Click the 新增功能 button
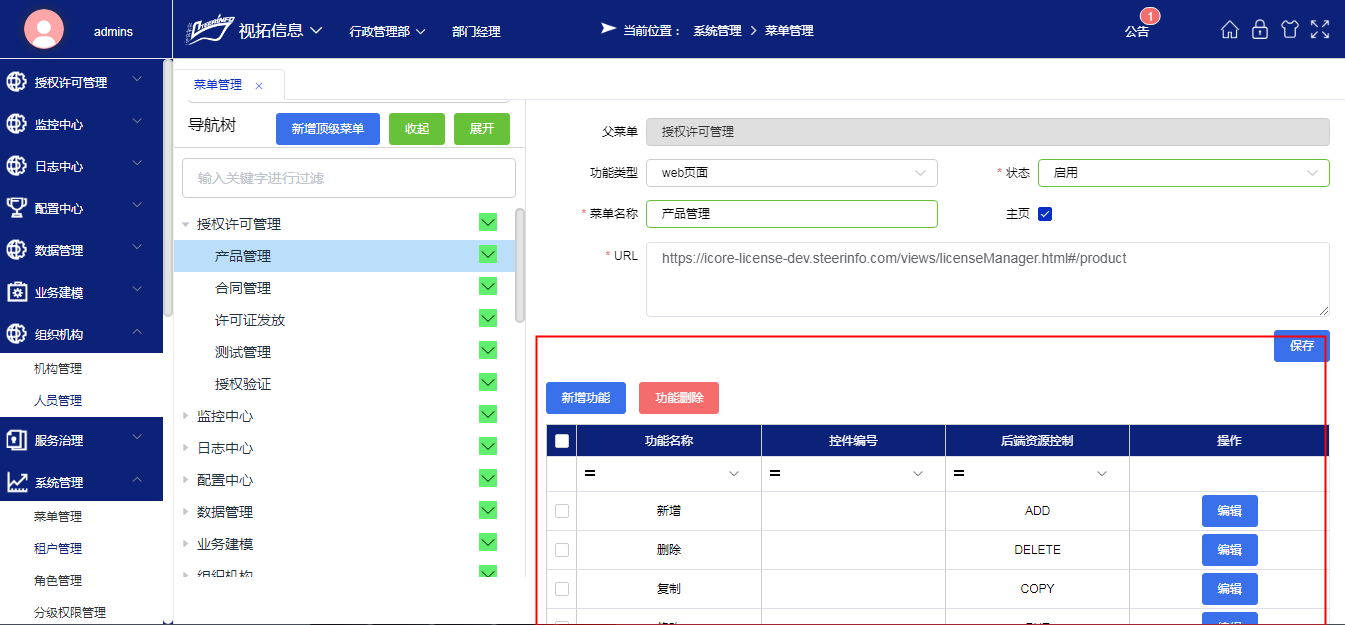Viewport: 1345px width, 625px height. [x=586, y=398]
